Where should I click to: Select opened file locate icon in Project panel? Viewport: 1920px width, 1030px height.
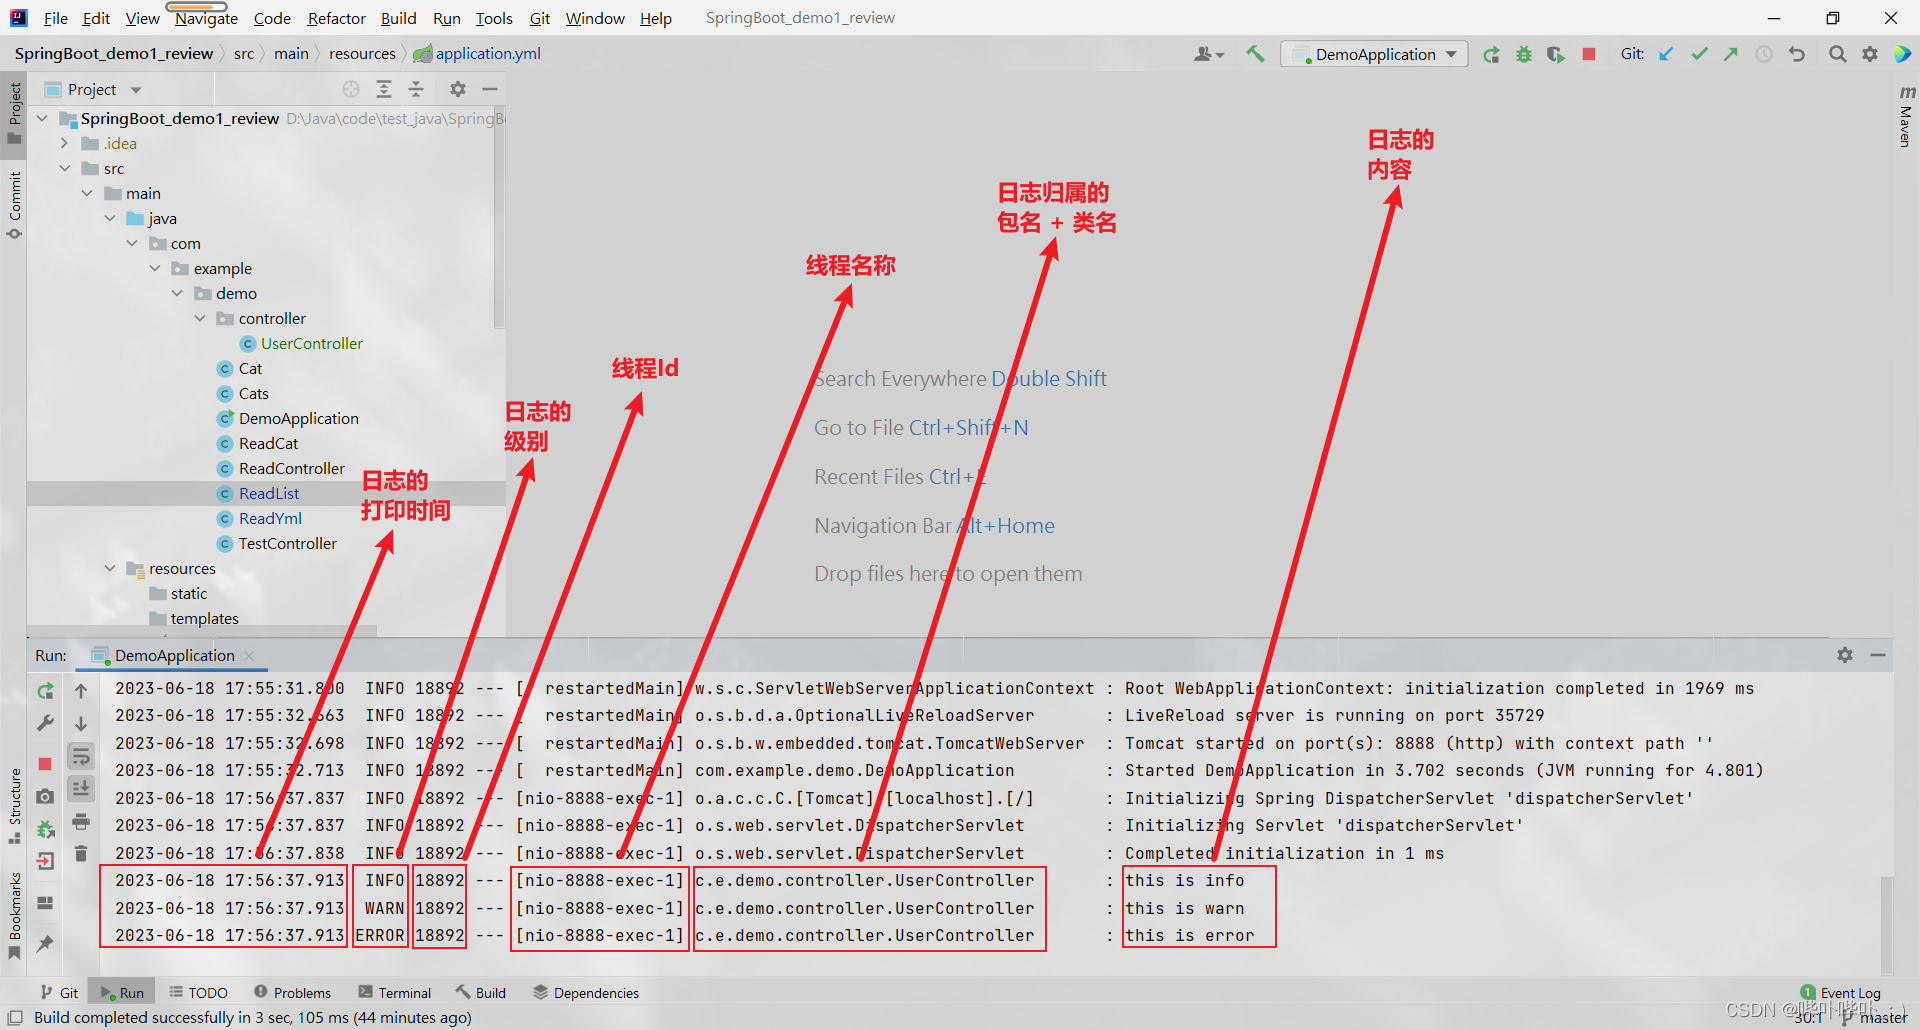[351, 89]
